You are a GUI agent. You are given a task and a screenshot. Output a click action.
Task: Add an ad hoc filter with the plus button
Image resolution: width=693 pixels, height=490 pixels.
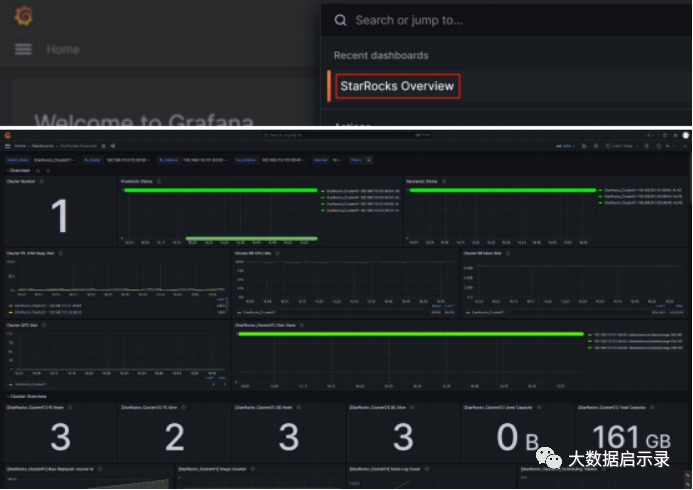tap(369, 160)
